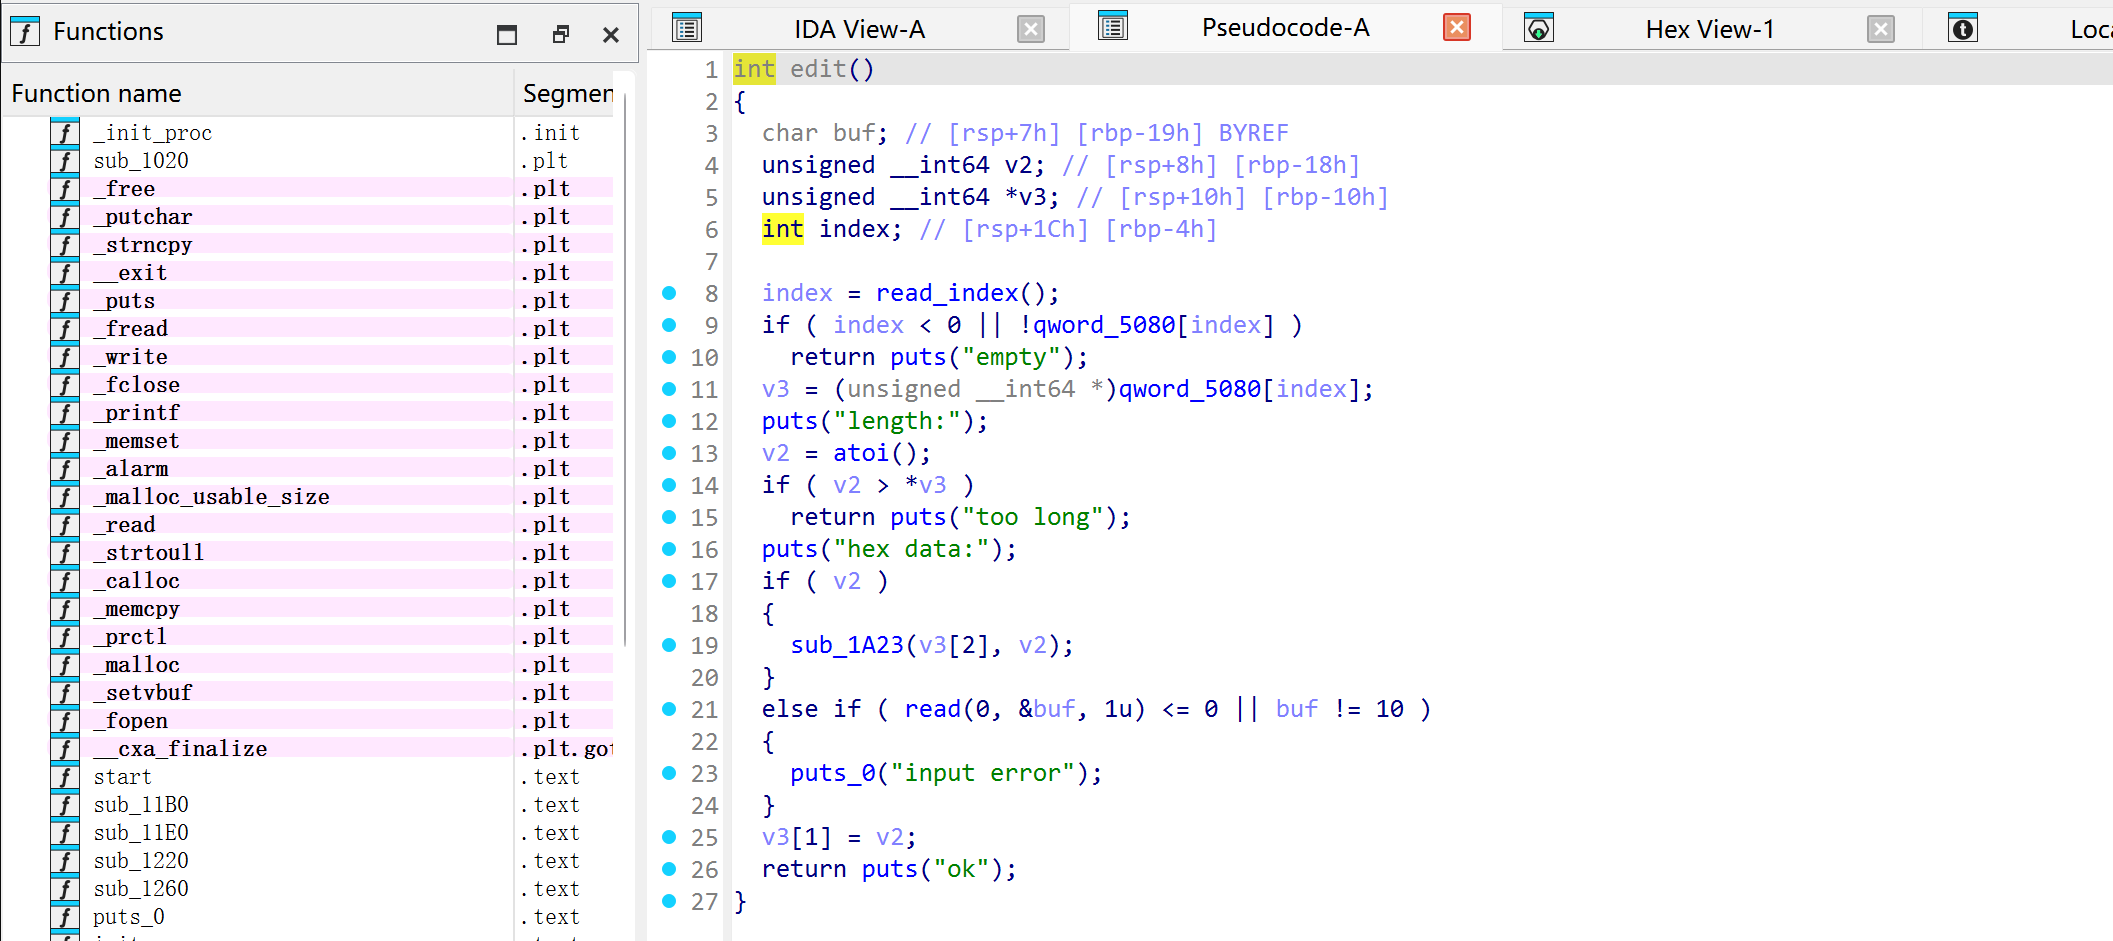
Task: Click function icon beside _strtoull
Action: pos(65,553)
